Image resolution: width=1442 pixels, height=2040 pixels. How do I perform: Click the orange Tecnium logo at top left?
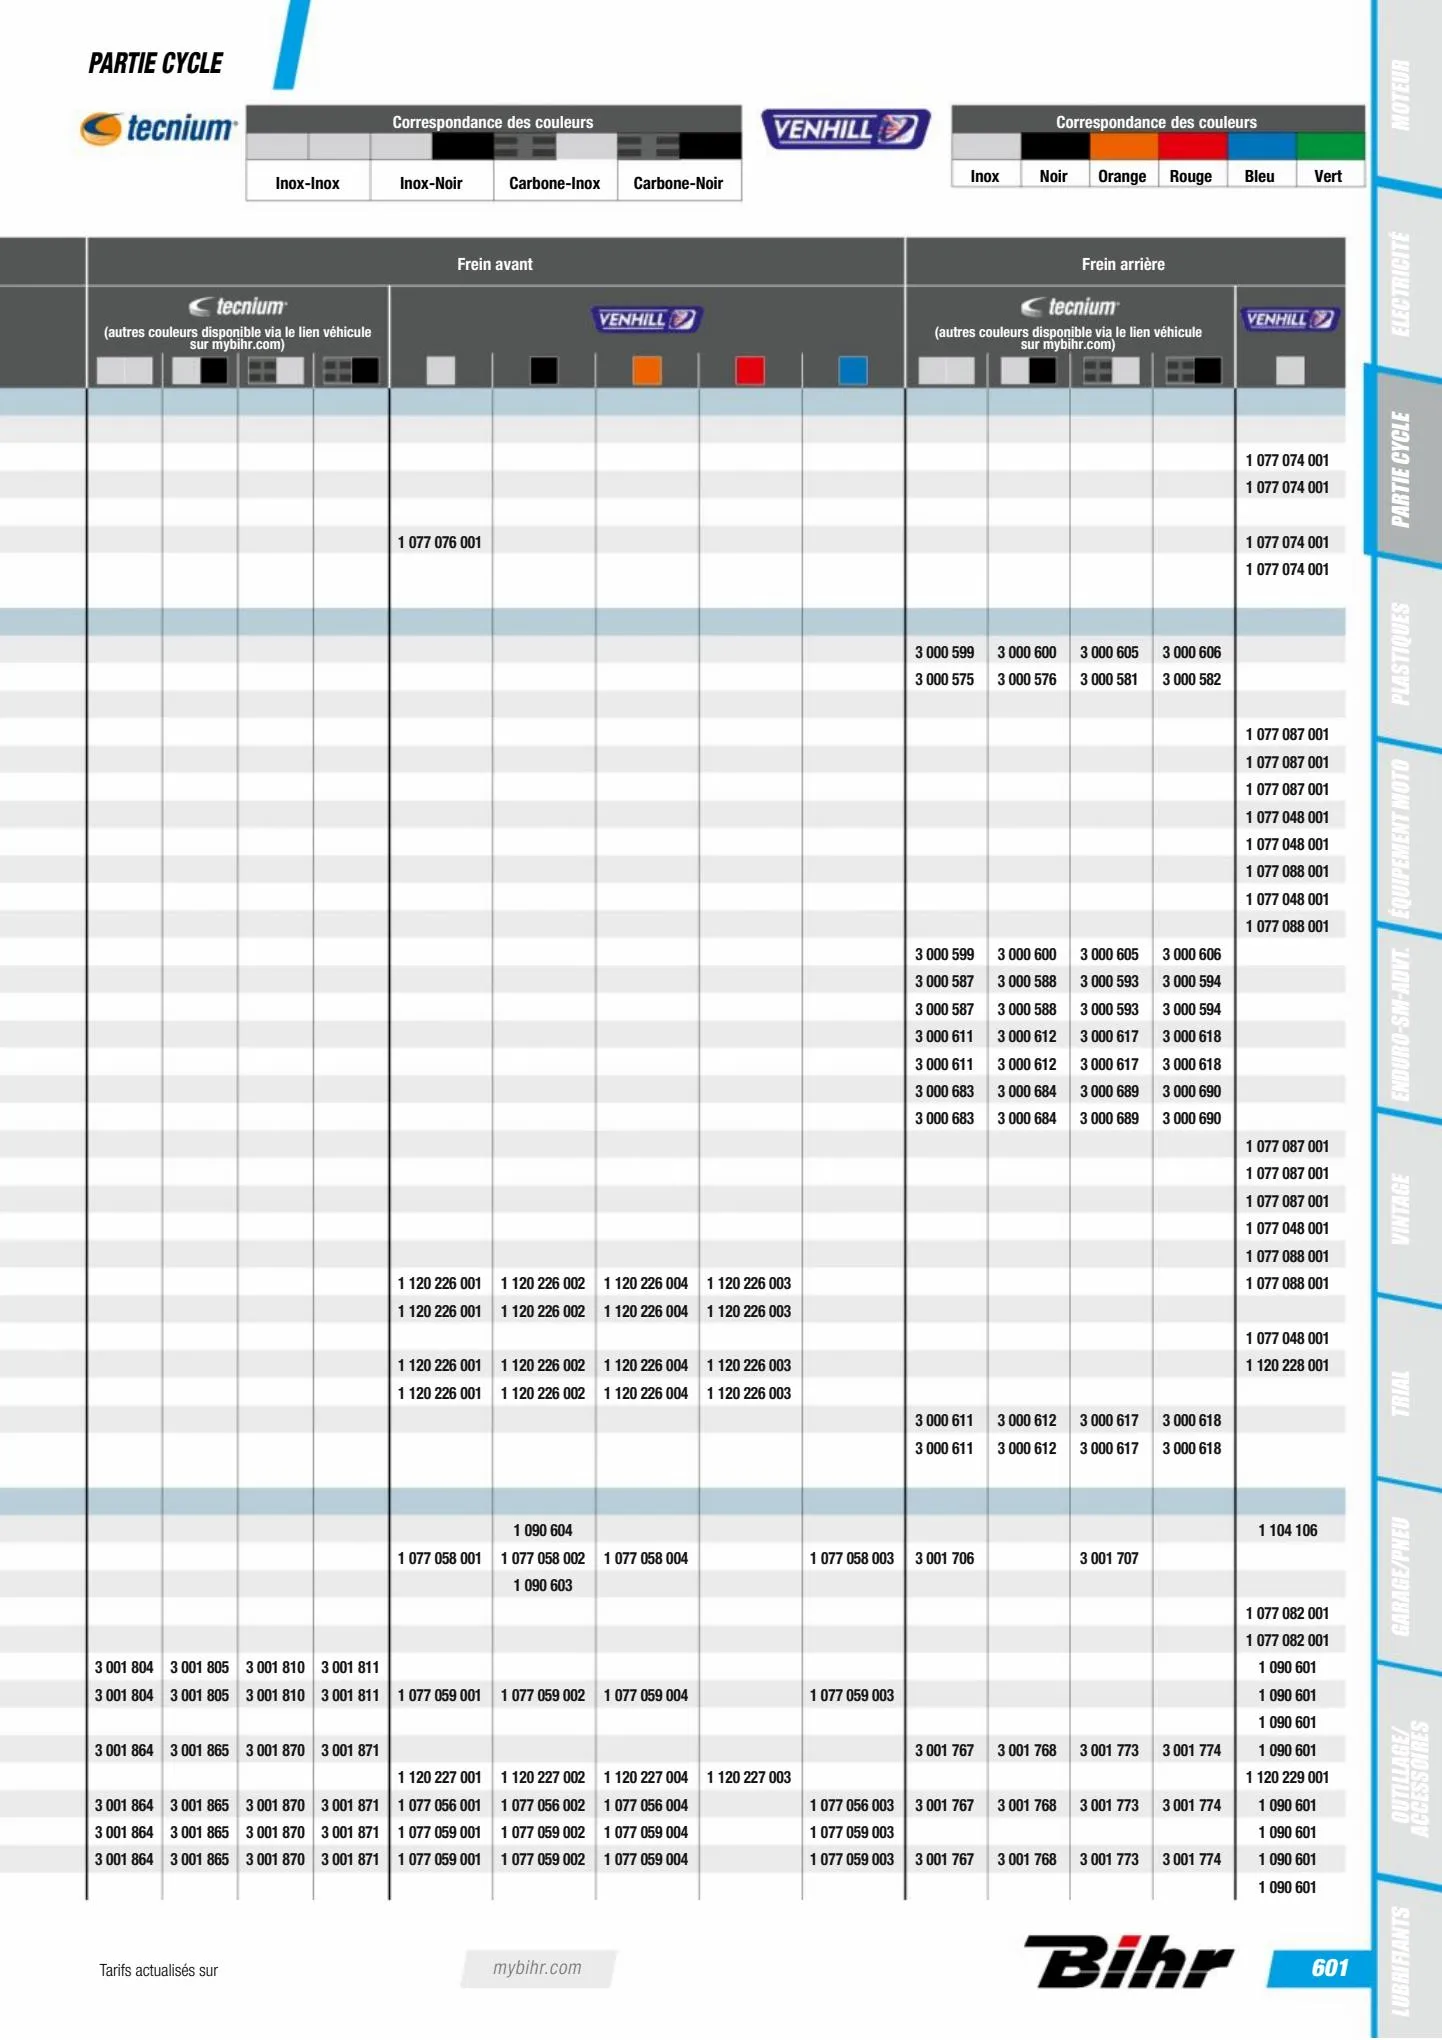click(159, 128)
